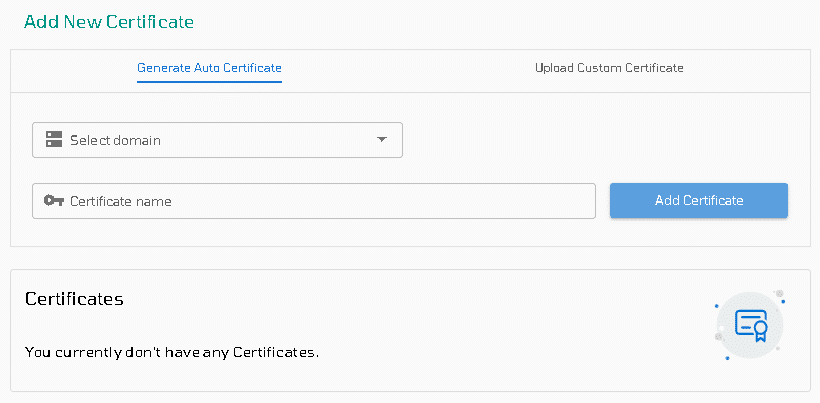Click the Certificates section heading
The width and height of the screenshot is (820, 403).
[x=74, y=299]
